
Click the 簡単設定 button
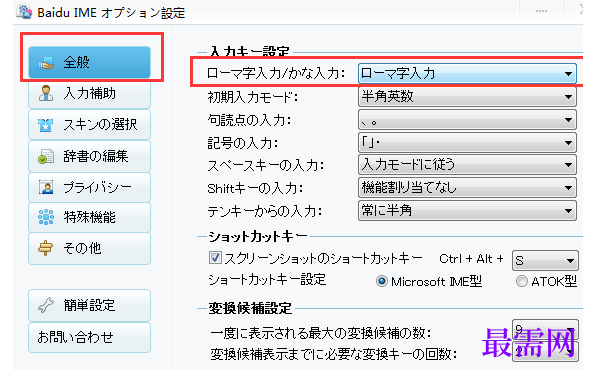(x=89, y=305)
